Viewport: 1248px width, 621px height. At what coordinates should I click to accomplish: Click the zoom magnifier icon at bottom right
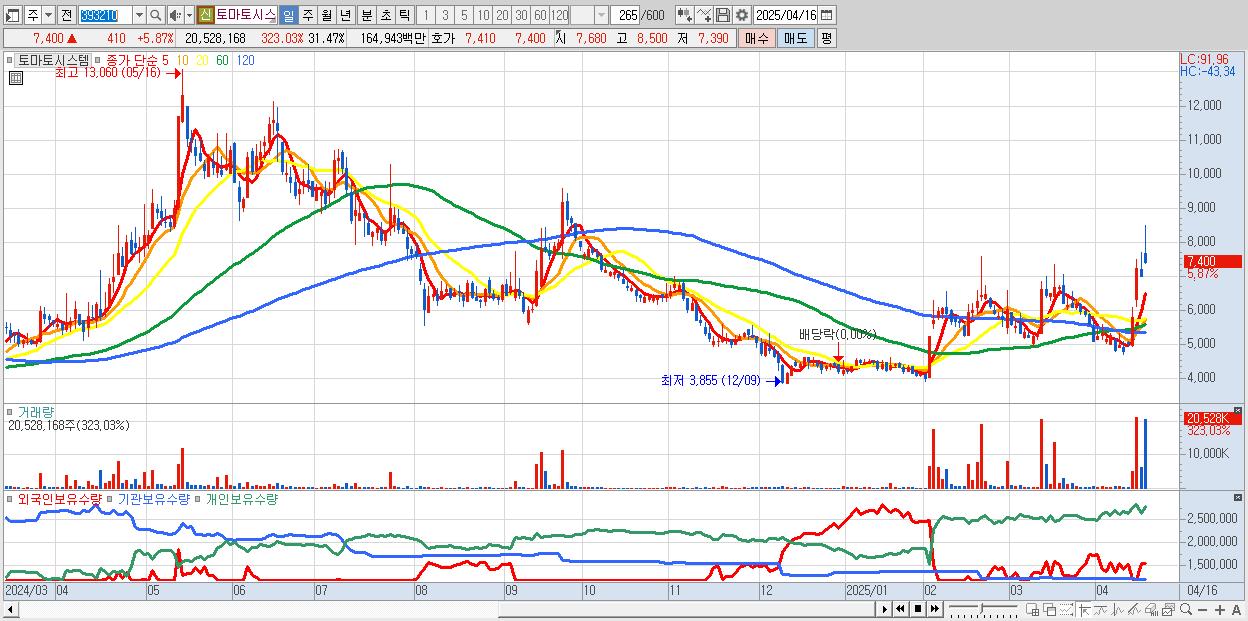click(1186, 609)
